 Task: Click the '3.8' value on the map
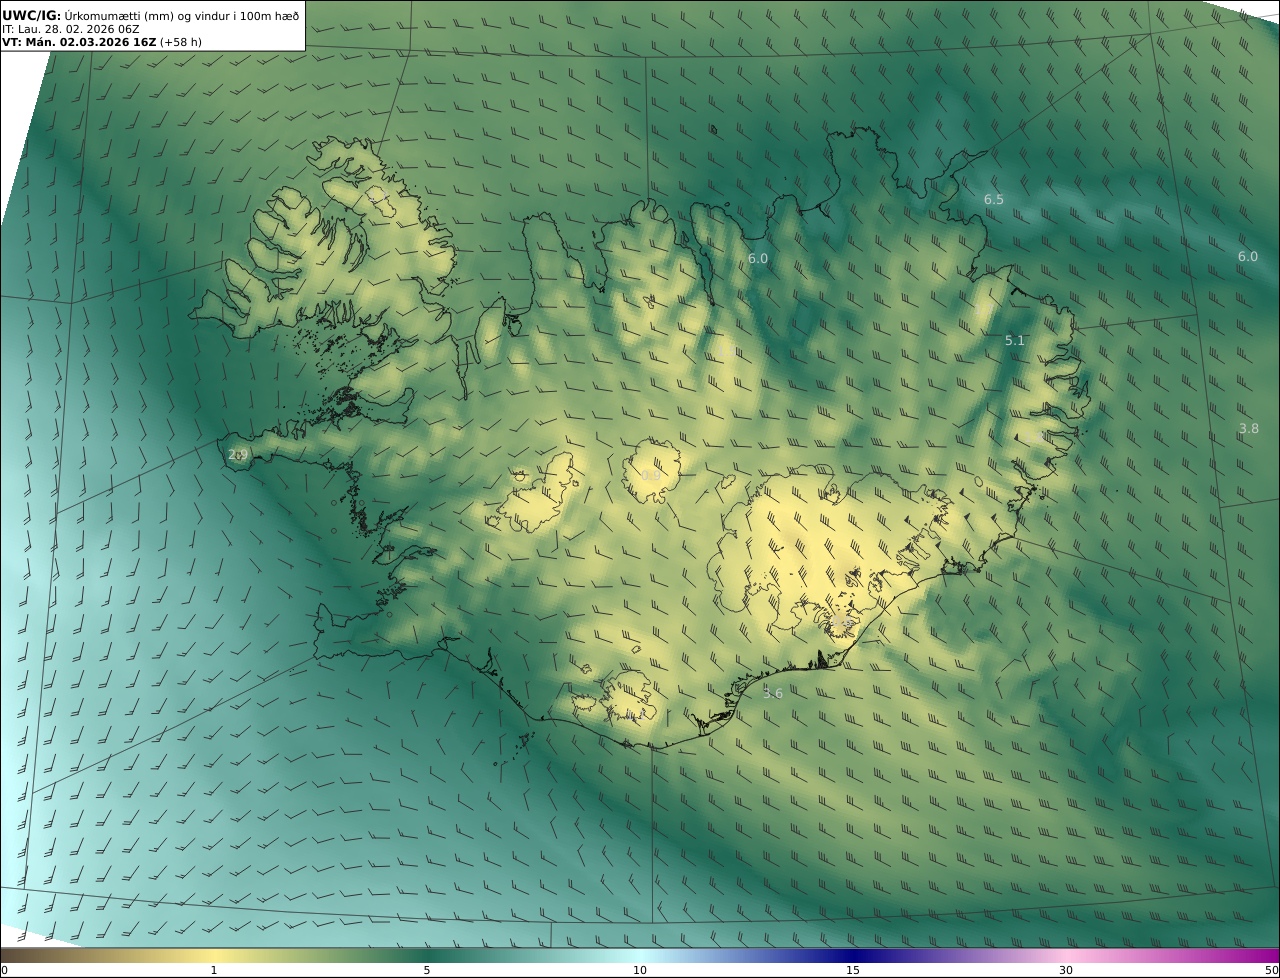point(1248,429)
